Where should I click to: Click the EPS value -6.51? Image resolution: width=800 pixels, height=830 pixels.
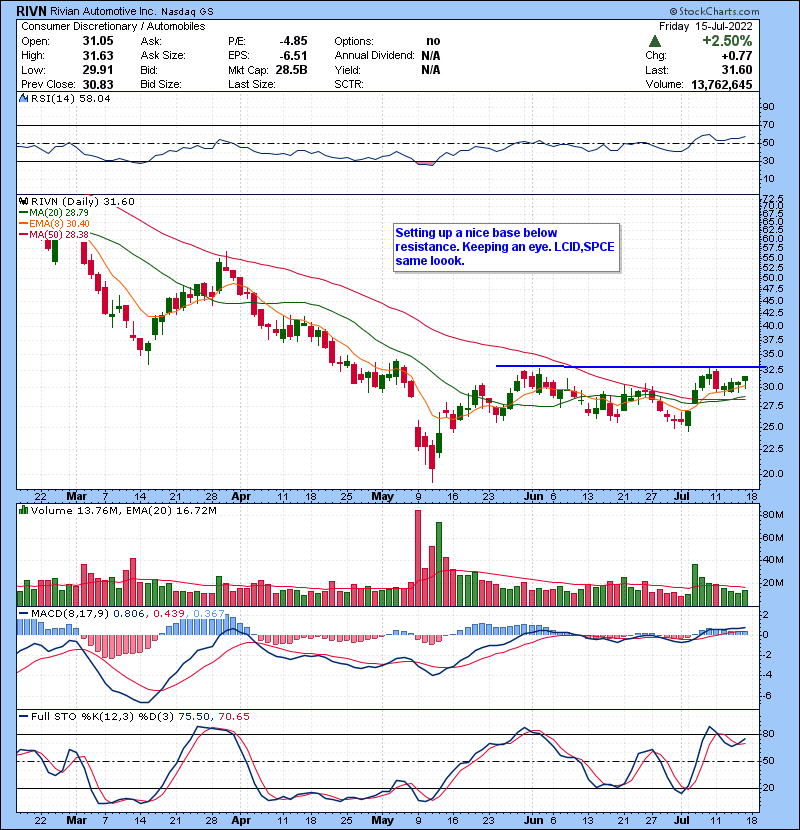coord(293,56)
